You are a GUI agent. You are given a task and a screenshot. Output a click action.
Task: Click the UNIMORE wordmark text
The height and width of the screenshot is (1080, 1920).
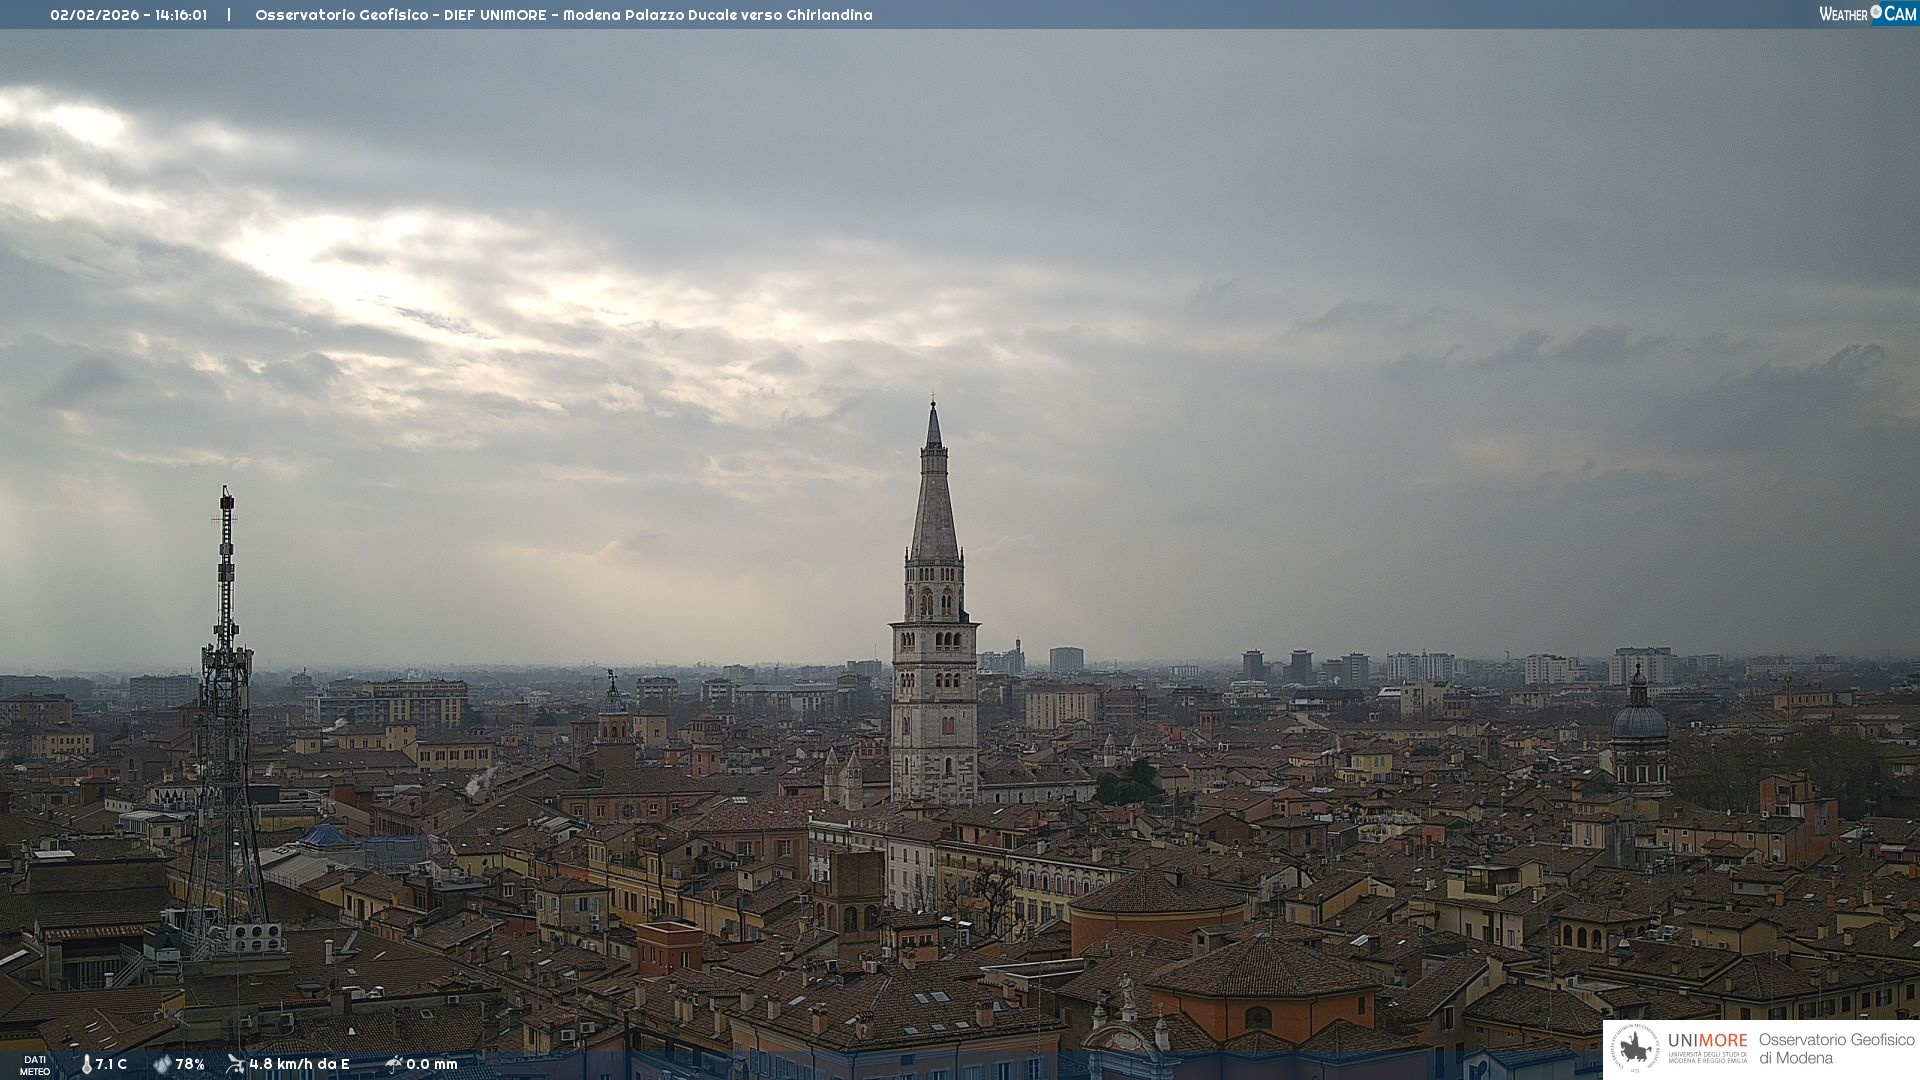tap(1707, 1041)
